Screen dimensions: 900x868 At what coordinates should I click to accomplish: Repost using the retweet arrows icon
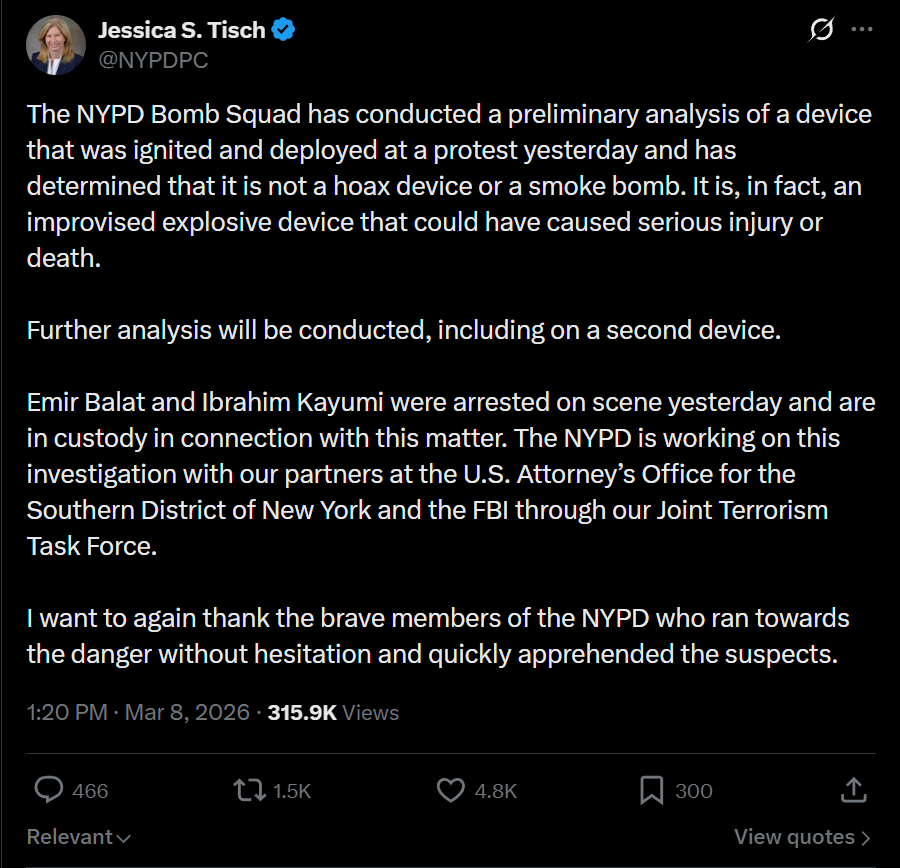[250, 790]
